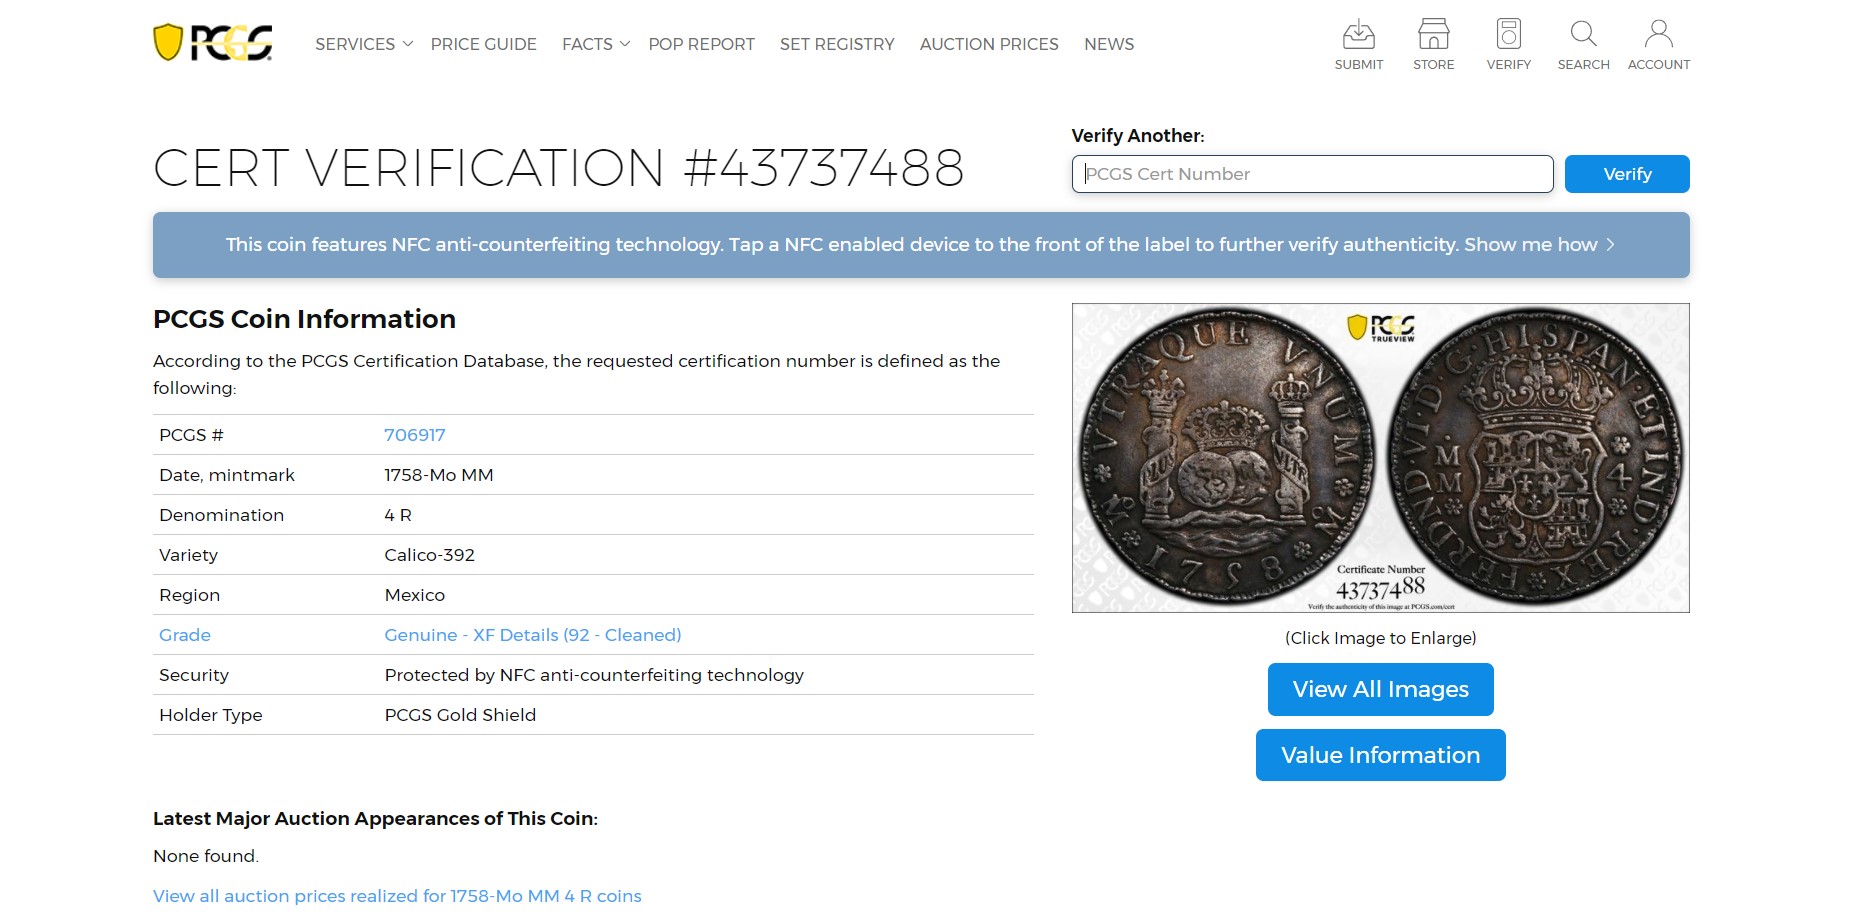Click '(Click Image to Enlarge)' caption

pyautogui.click(x=1380, y=638)
